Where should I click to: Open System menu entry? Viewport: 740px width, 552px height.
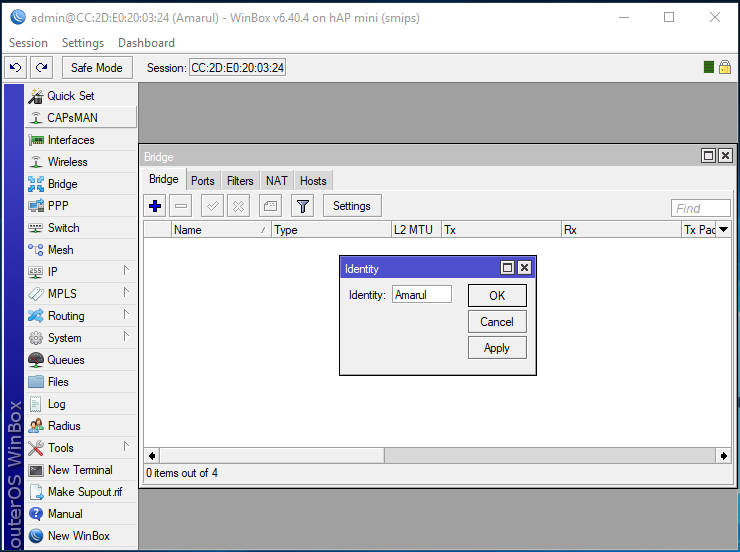coord(81,338)
